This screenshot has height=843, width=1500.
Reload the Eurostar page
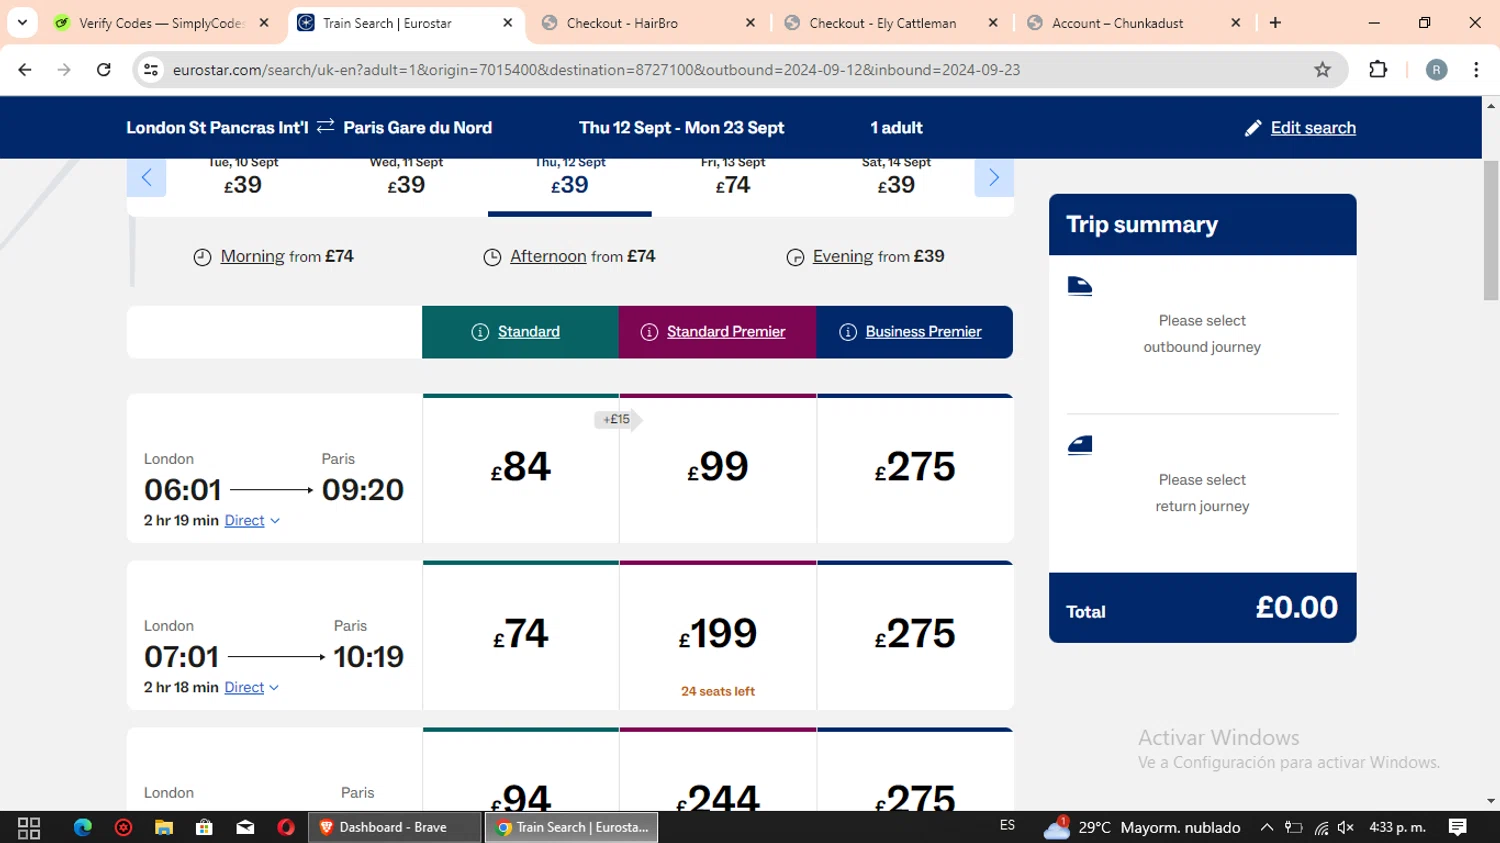click(103, 69)
